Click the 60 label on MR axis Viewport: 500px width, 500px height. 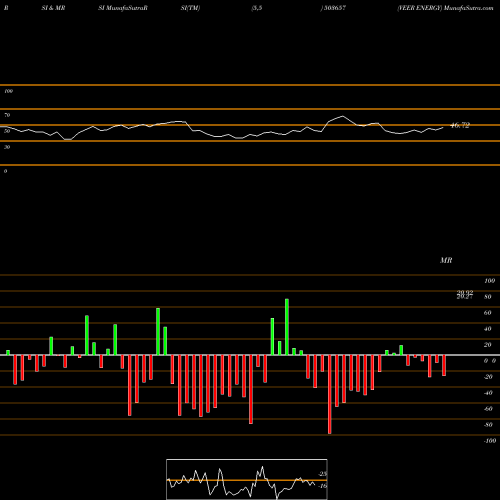click(x=488, y=313)
